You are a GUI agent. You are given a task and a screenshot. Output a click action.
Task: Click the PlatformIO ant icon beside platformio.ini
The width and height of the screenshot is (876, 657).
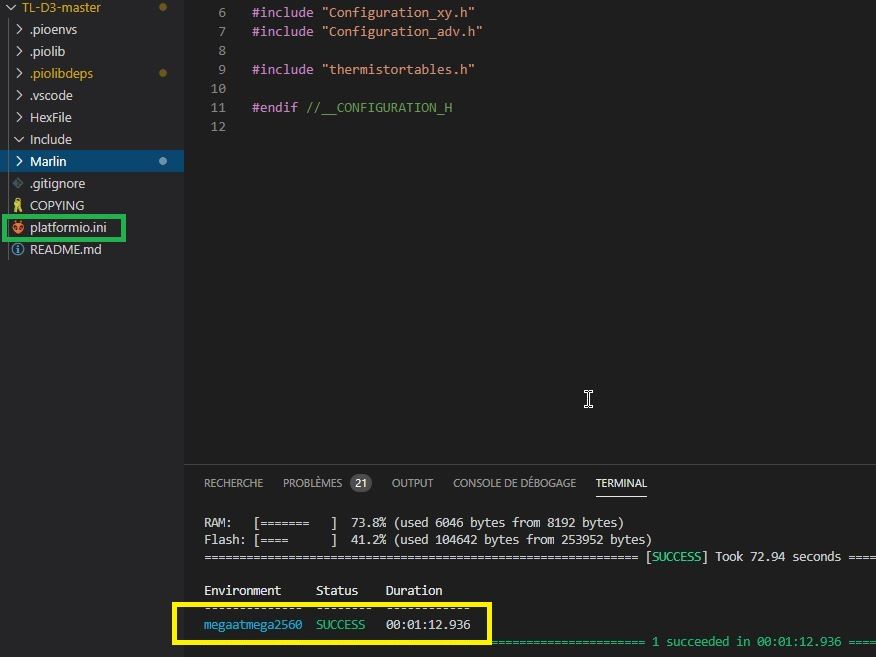click(x=18, y=227)
